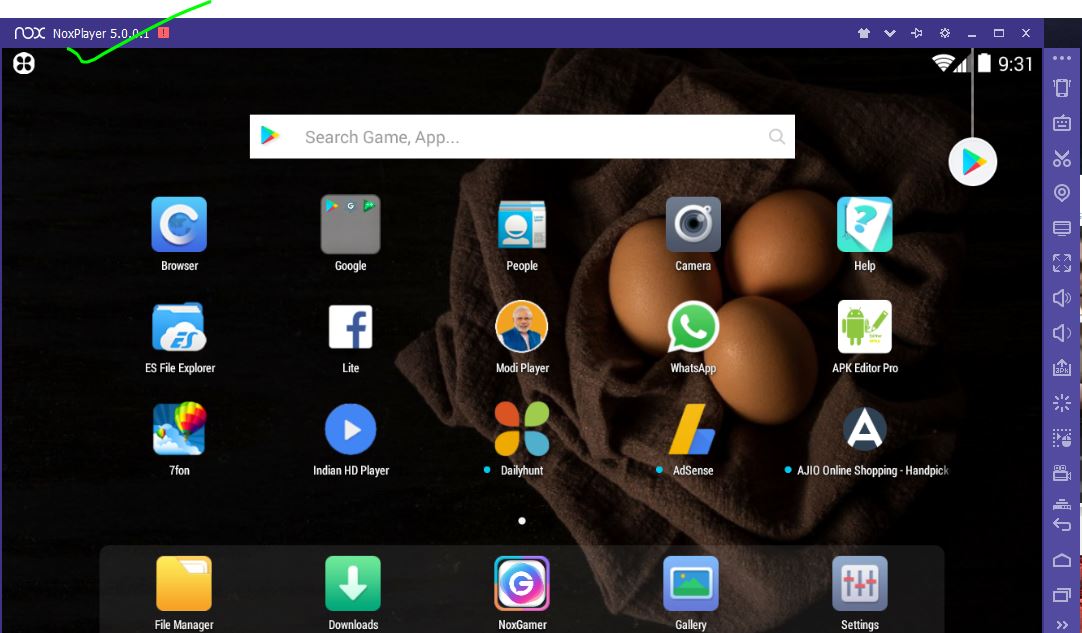
Task: Launch Indian HD Player
Action: click(x=351, y=429)
